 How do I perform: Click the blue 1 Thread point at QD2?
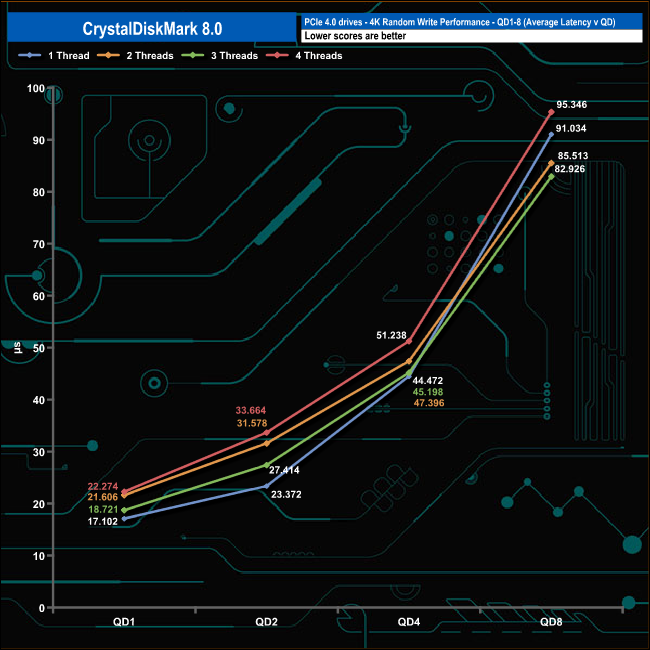(267, 486)
